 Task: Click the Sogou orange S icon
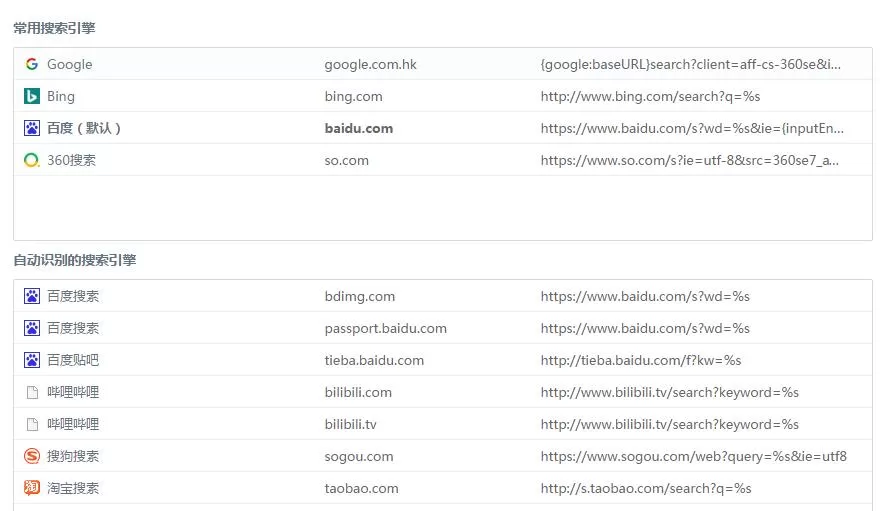pyautogui.click(x=32, y=456)
